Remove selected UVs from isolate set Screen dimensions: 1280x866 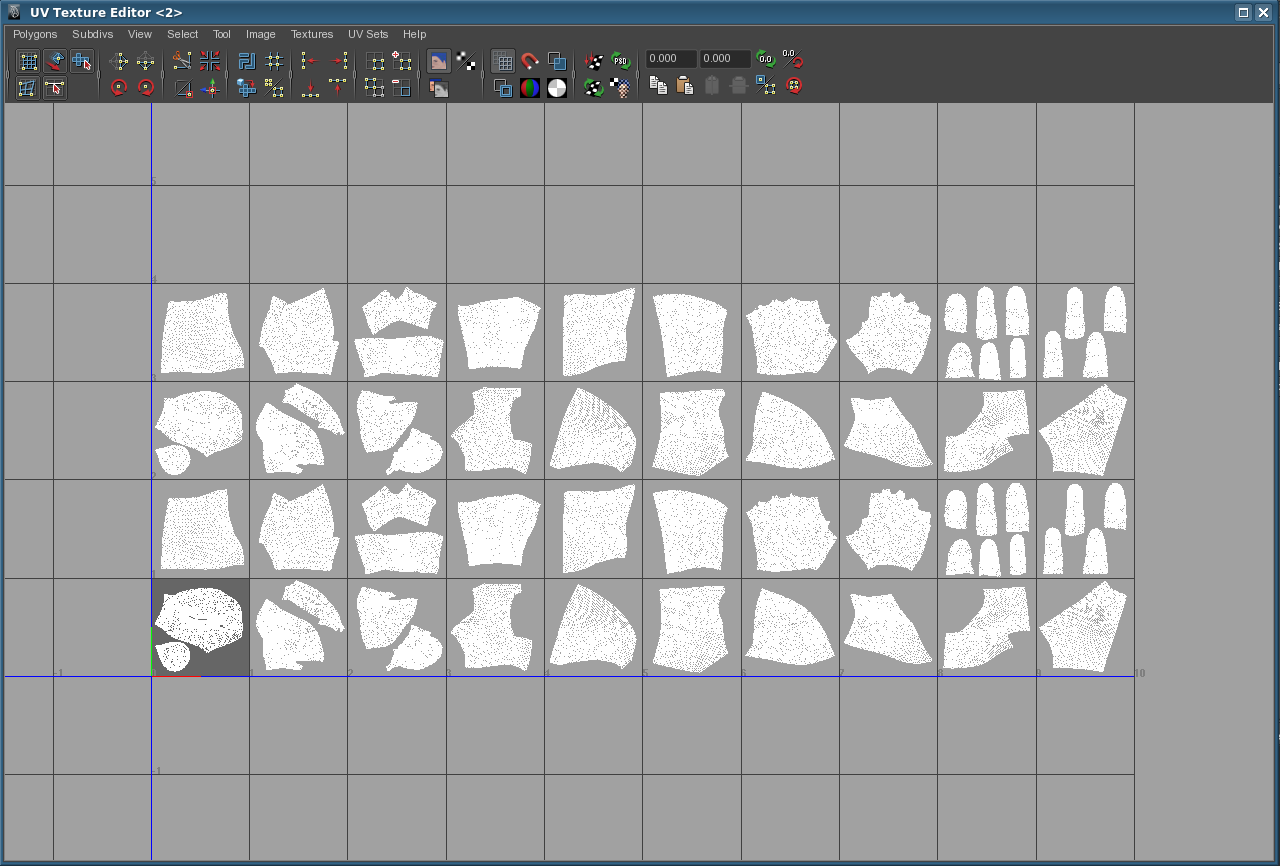coord(401,87)
